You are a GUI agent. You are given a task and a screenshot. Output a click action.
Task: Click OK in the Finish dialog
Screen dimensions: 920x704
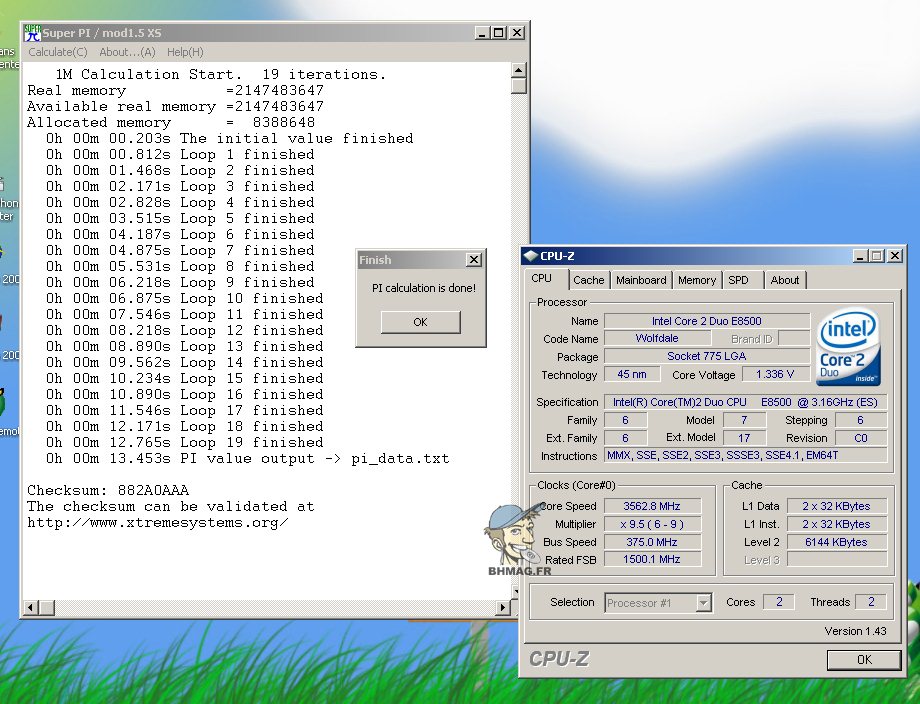tap(420, 322)
